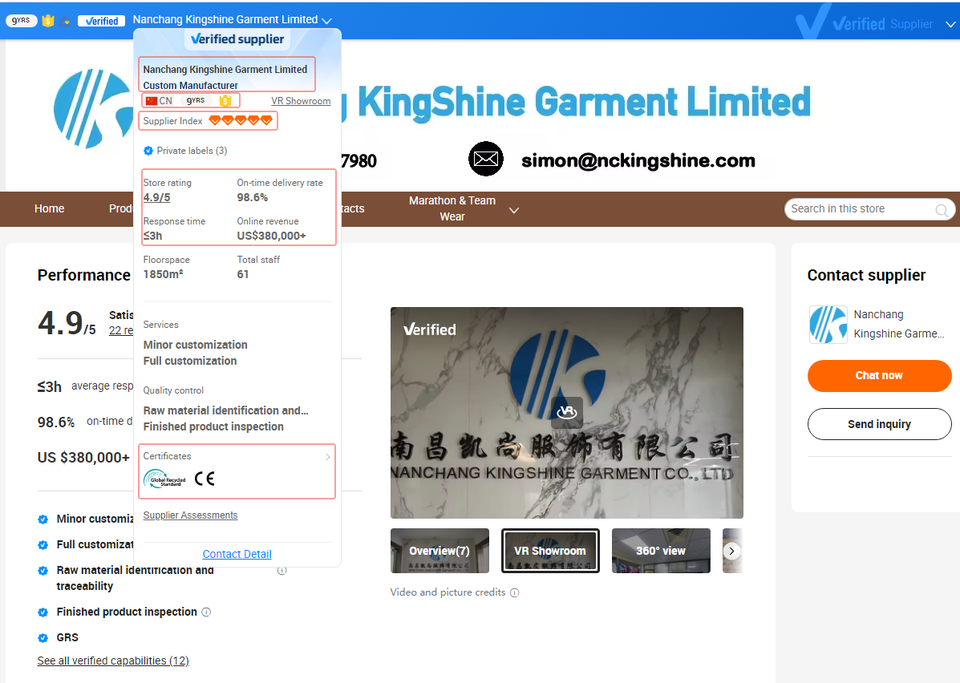Click next arrow in thumbnail carousel
The height and width of the screenshot is (683, 960).
732,551
